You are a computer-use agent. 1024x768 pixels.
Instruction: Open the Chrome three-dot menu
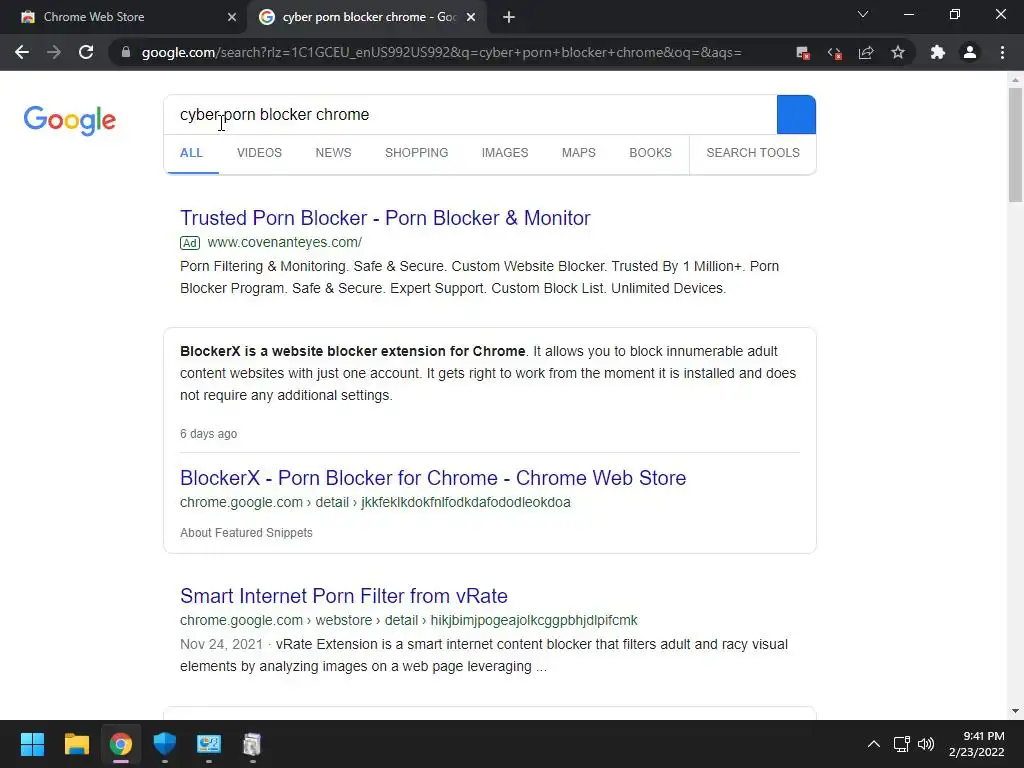click(1002, 52)
